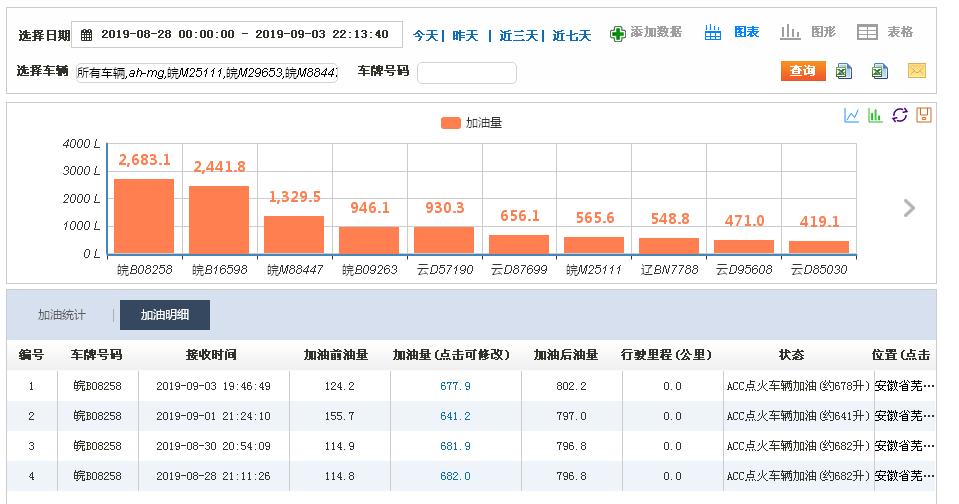Click the Excel icon next to the envelope

(x=879, y=71)
